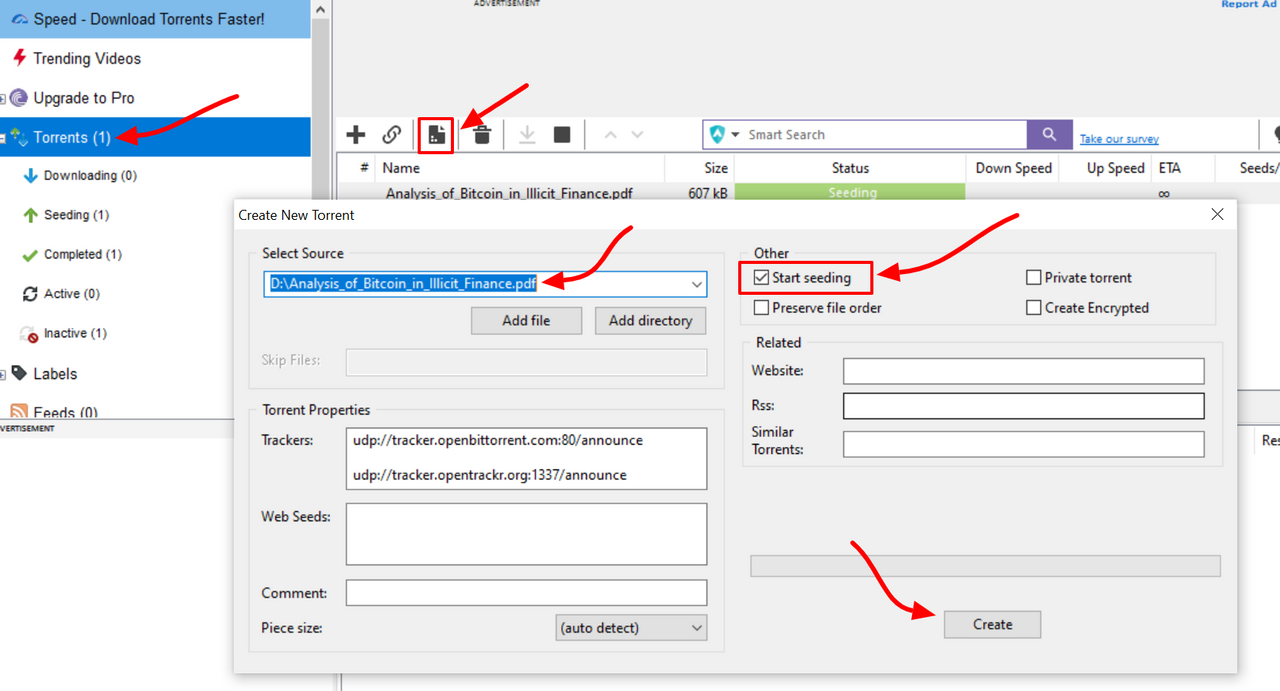1280x691 pixels.
Task: Click the Labels tag icon
Action: coord(19,373)
